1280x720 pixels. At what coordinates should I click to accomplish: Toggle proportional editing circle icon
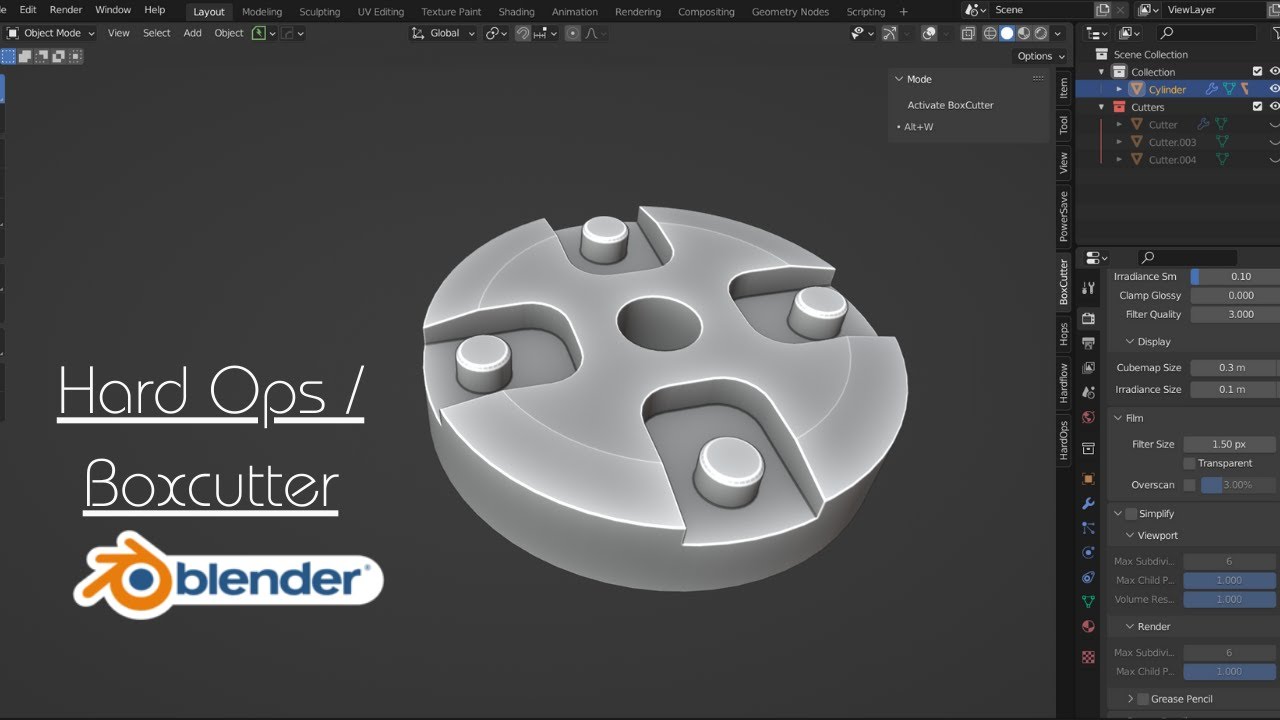(x=573, y=33)
